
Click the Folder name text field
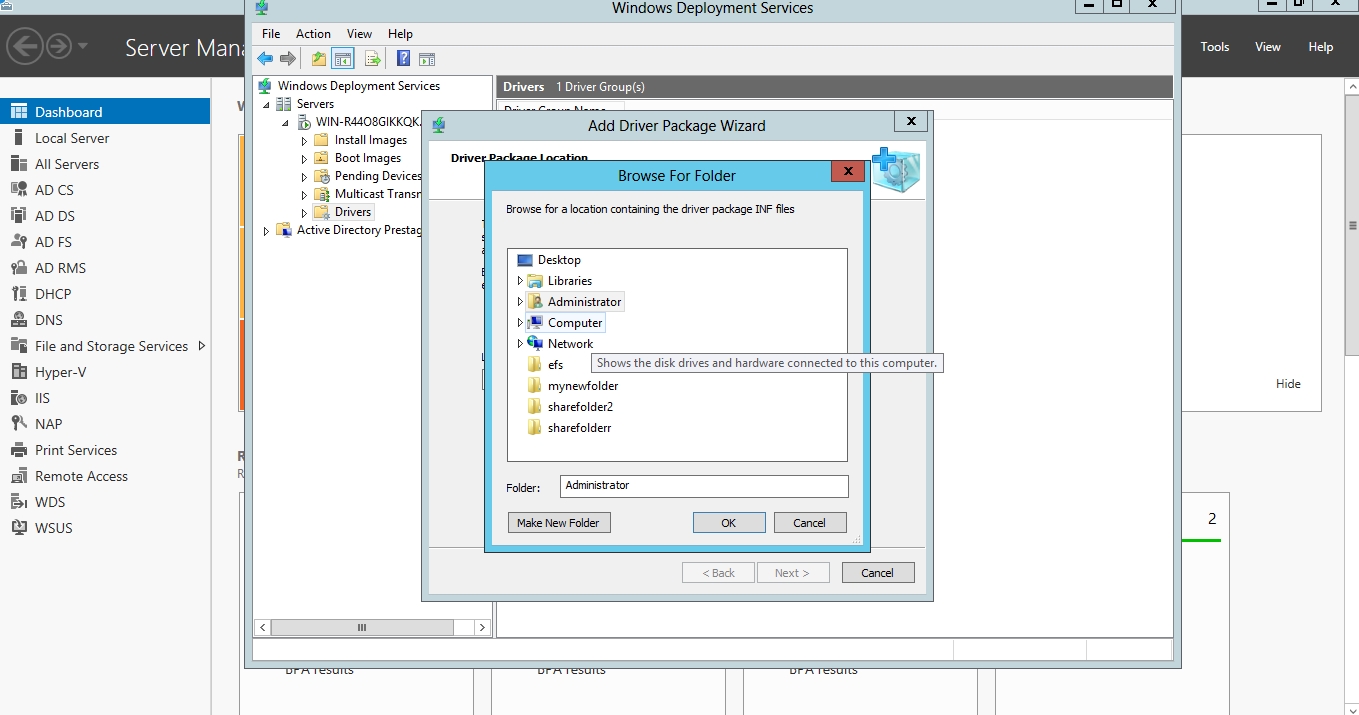(x=703, y=486)
